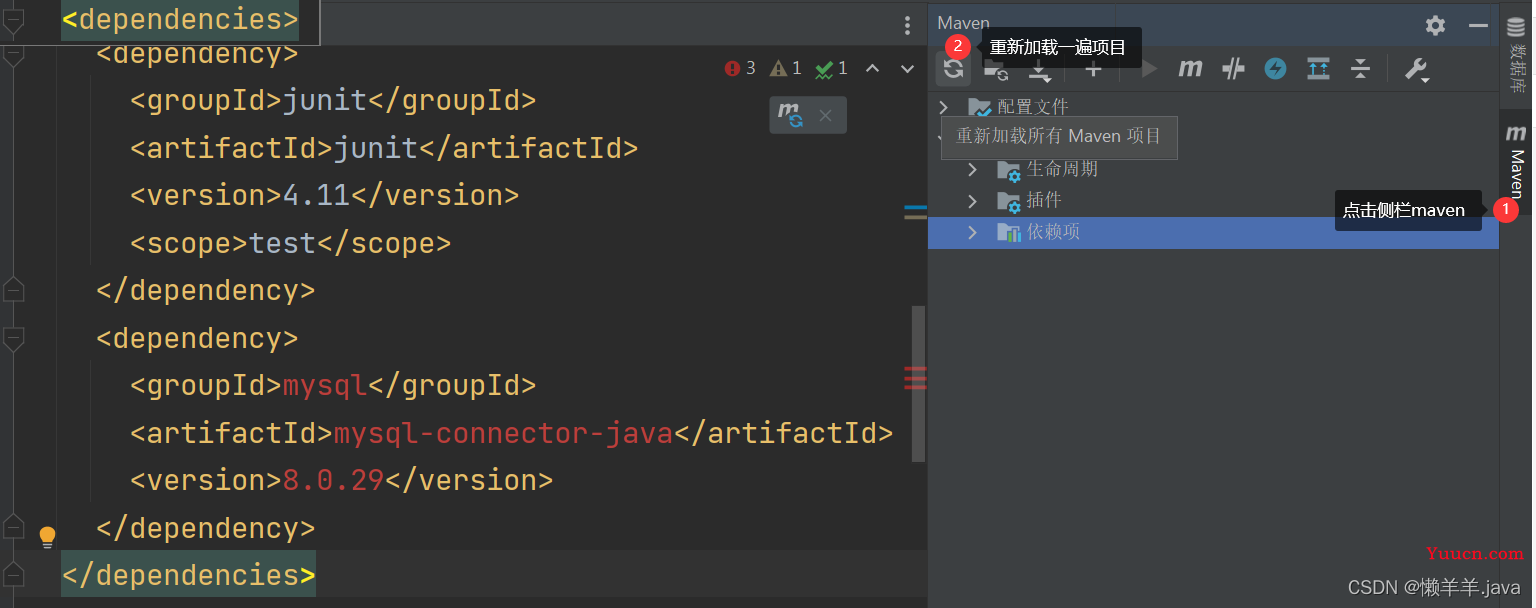Run Maven build play icon
Viewport: 1536px width, 608px height.
click(x=1149, y=68)
